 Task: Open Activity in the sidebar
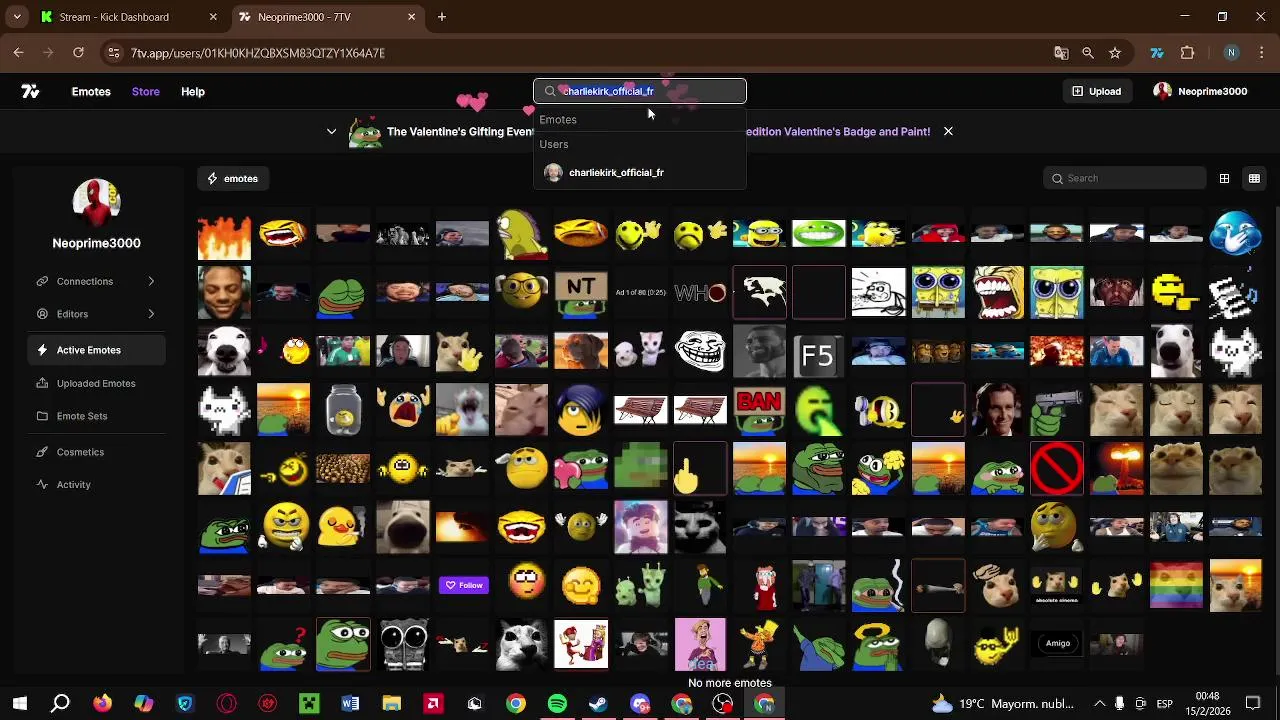[x=96, y=484]
